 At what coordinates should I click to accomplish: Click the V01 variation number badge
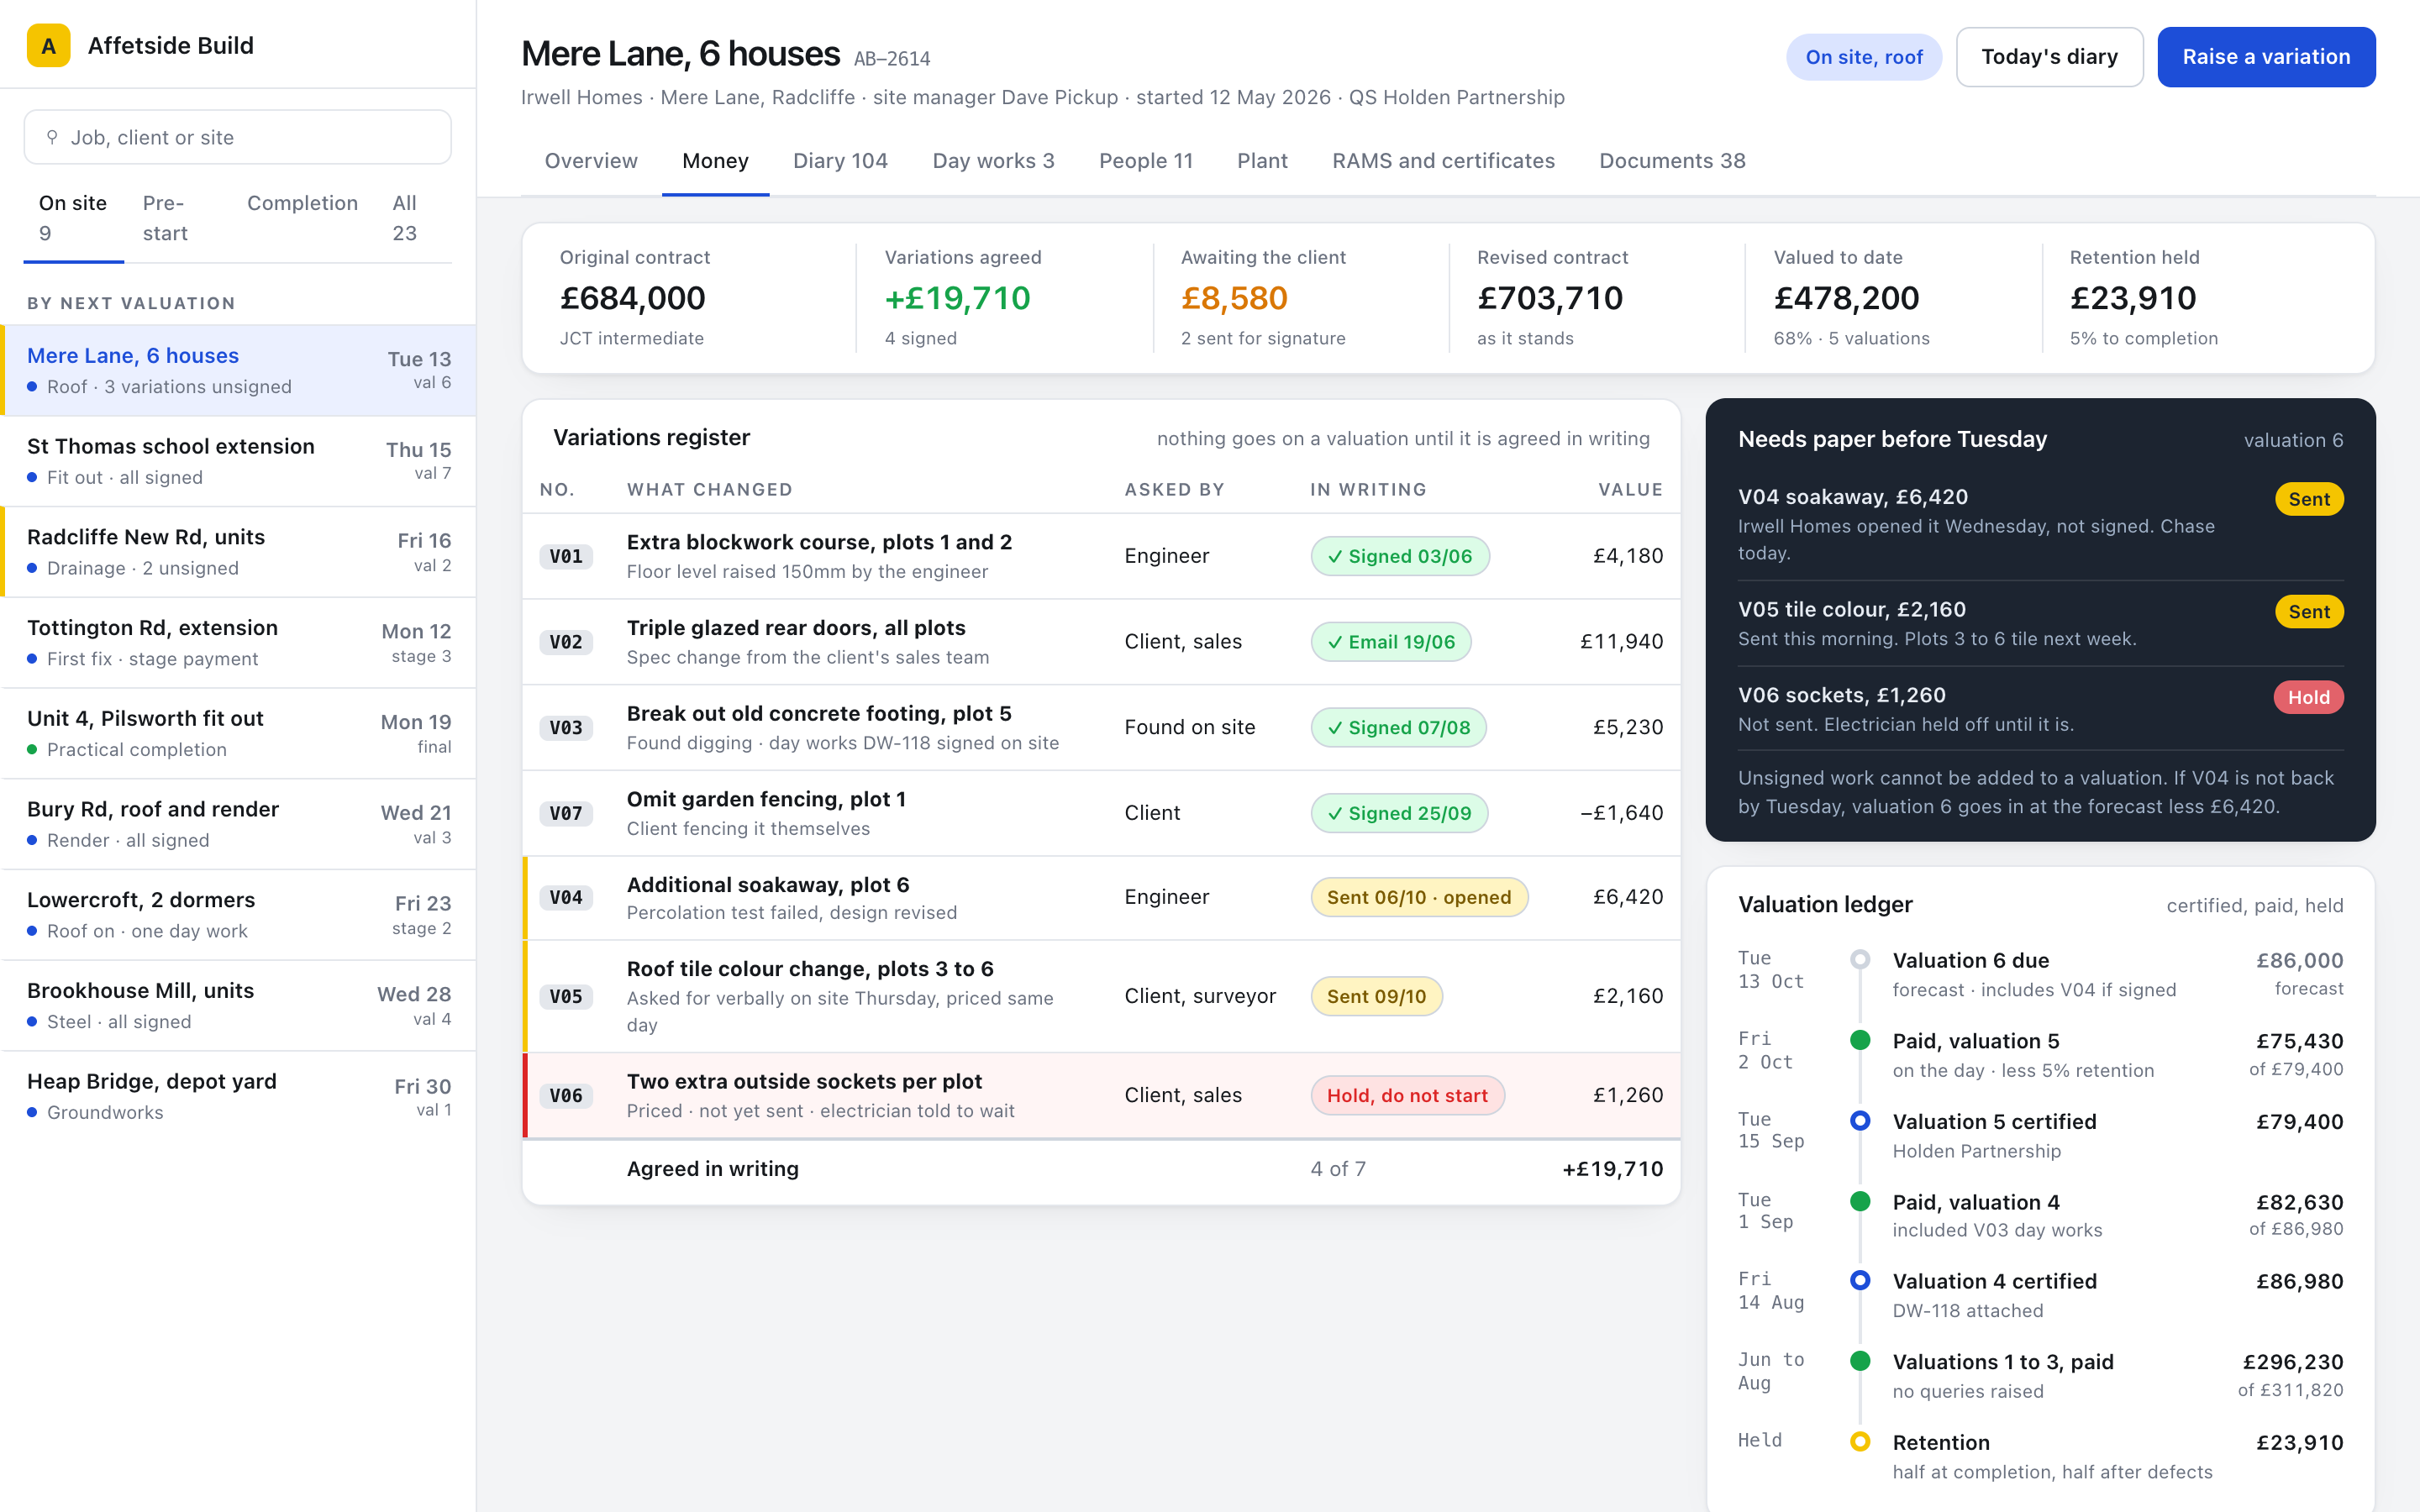566,556
